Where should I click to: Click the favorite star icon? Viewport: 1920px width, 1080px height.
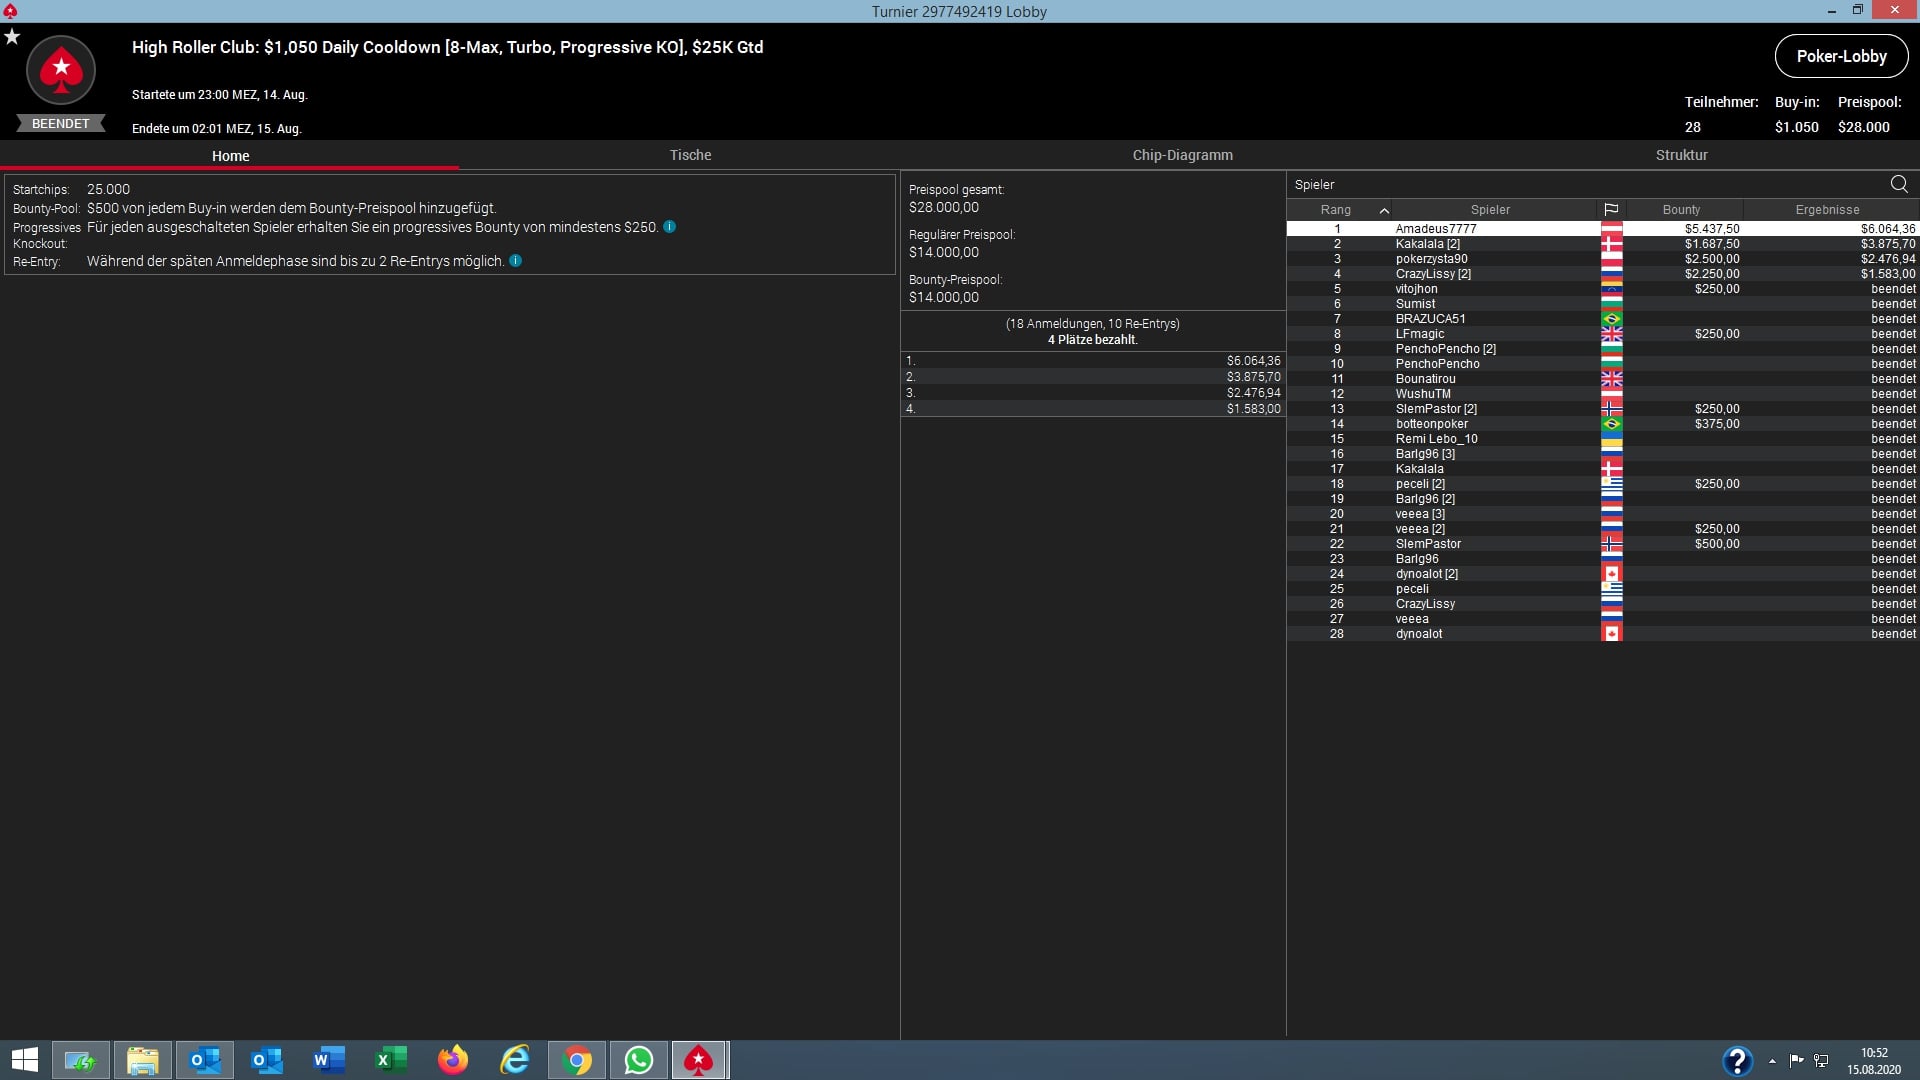[12, 37]
